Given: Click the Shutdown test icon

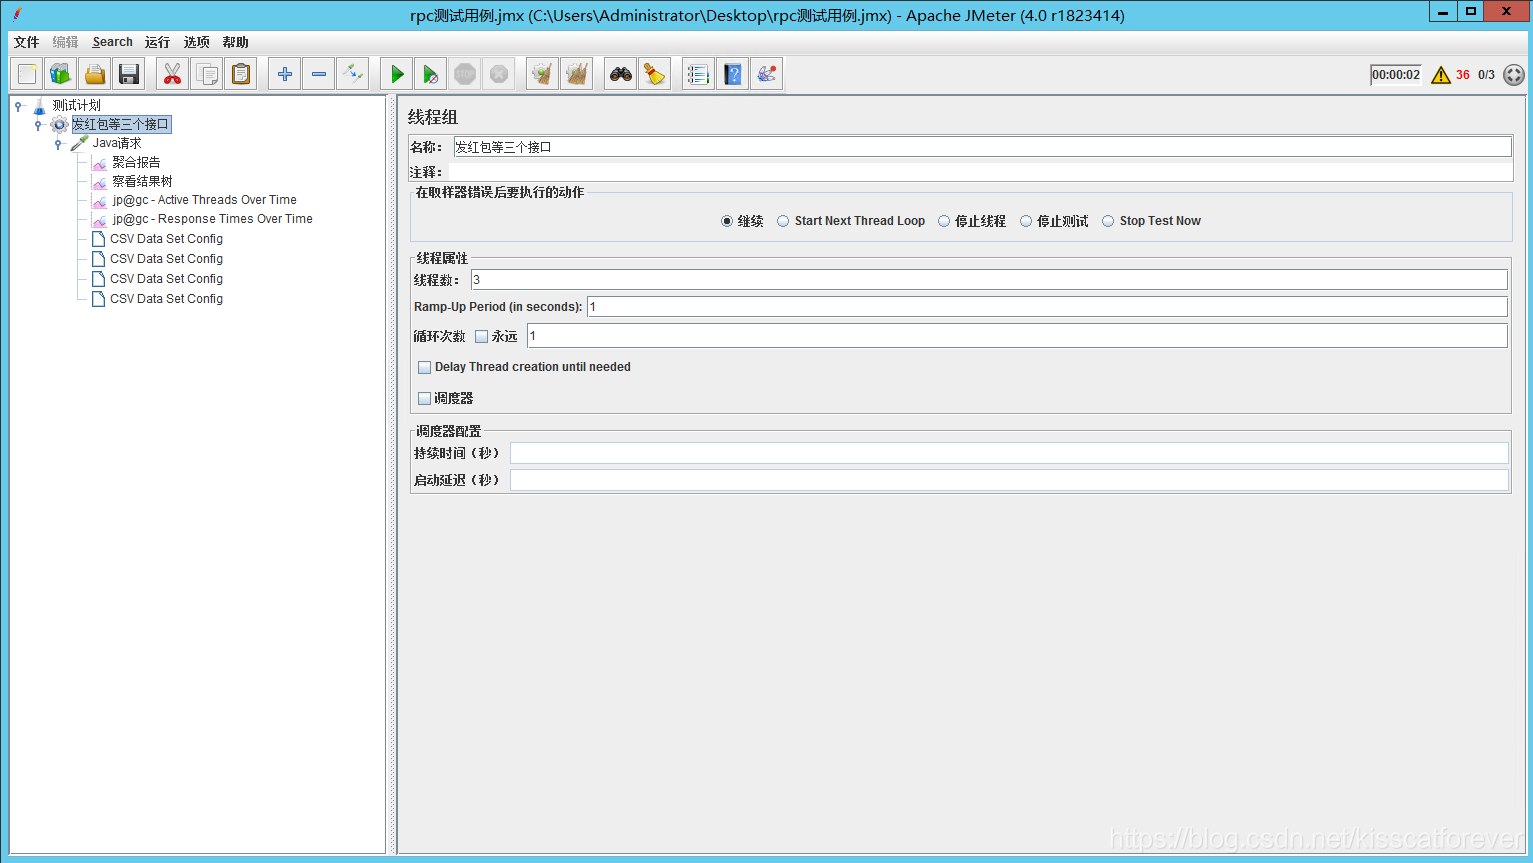Looking at the screenshot, I should point(499,74).
